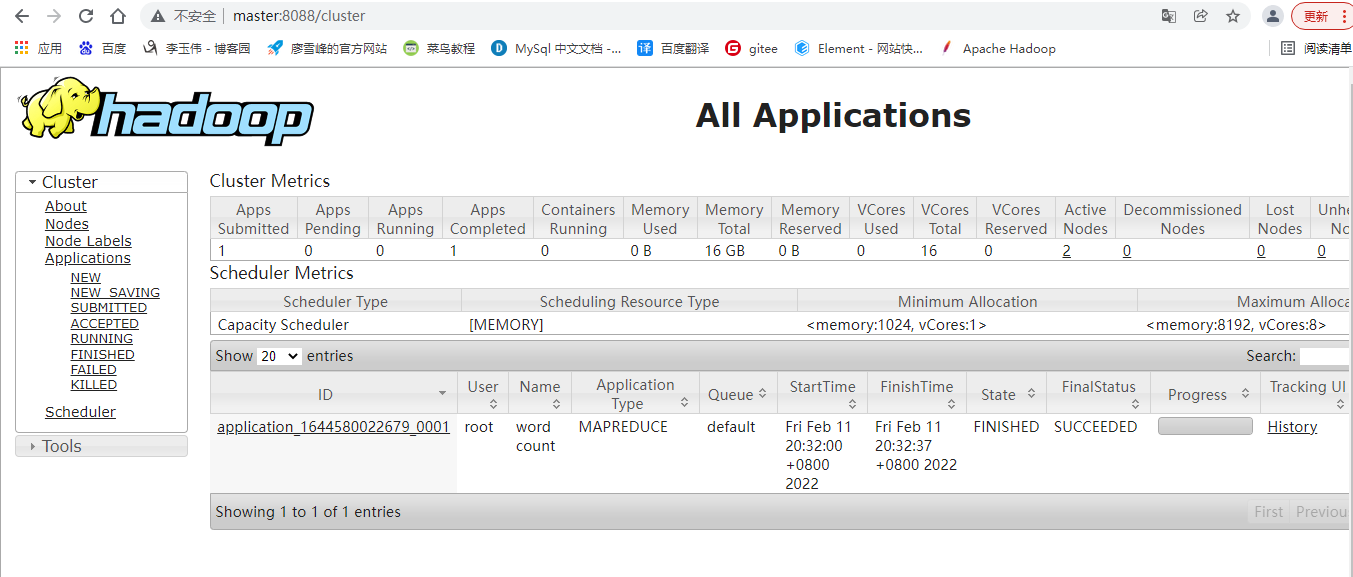This screenshot has height=577, width=1353.
Task: Sort table by Application Type column
Action: tap(635, 394)
